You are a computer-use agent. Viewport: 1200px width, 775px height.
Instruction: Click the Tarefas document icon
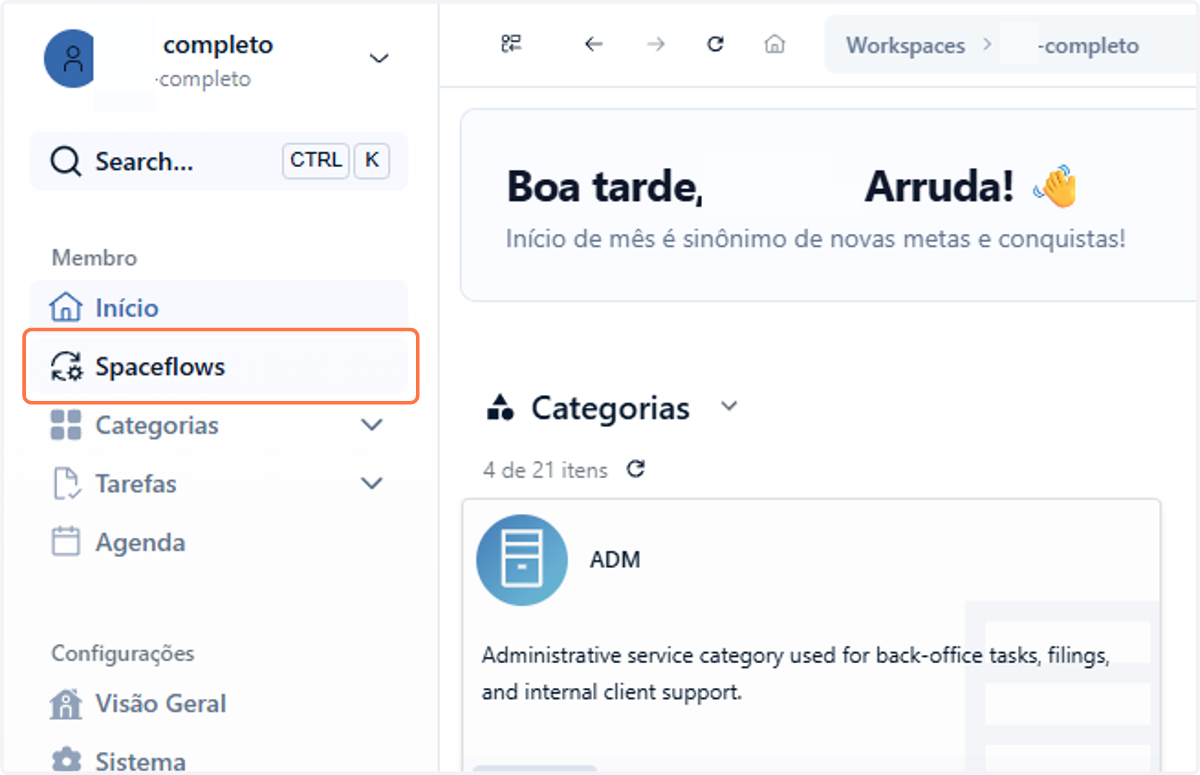tap(65, 484)
